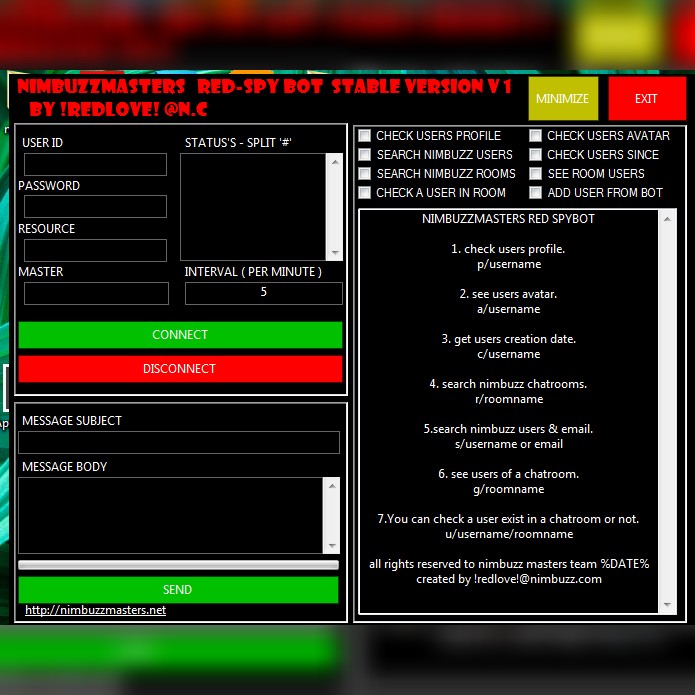The image size is (695, 695).
Task: Focus the USER ID input field
Action: (95, 164)
